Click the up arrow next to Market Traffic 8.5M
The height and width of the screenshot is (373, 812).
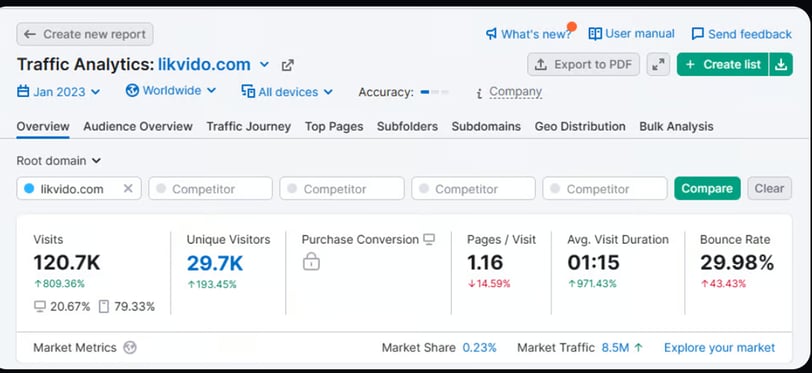pos(638,348)
